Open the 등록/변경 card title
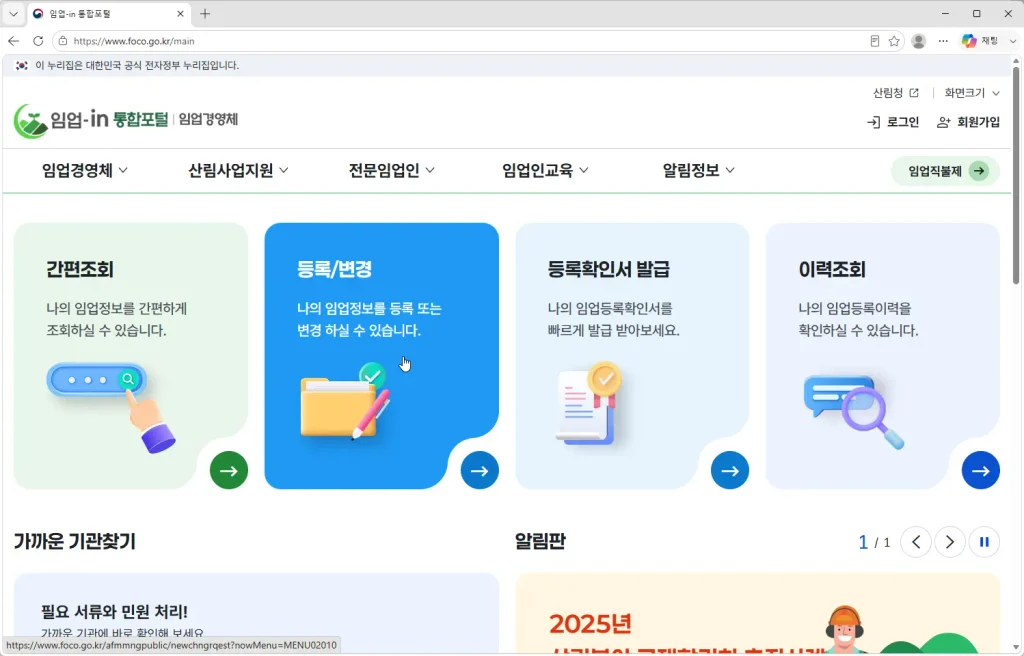Viewport: 1024px width, 656px height. point(334,269)
